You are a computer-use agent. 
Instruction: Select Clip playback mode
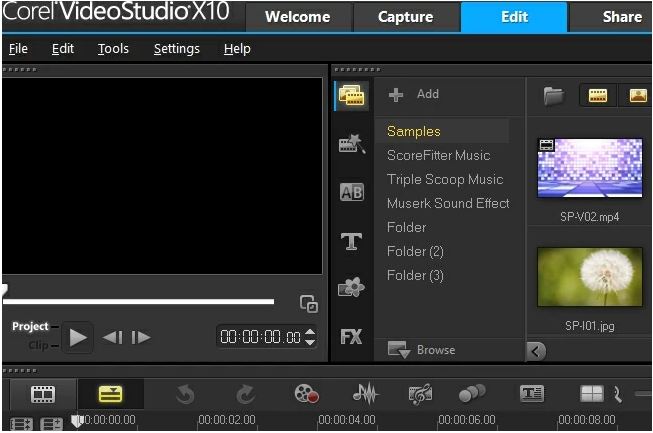[x=39, y=345]
